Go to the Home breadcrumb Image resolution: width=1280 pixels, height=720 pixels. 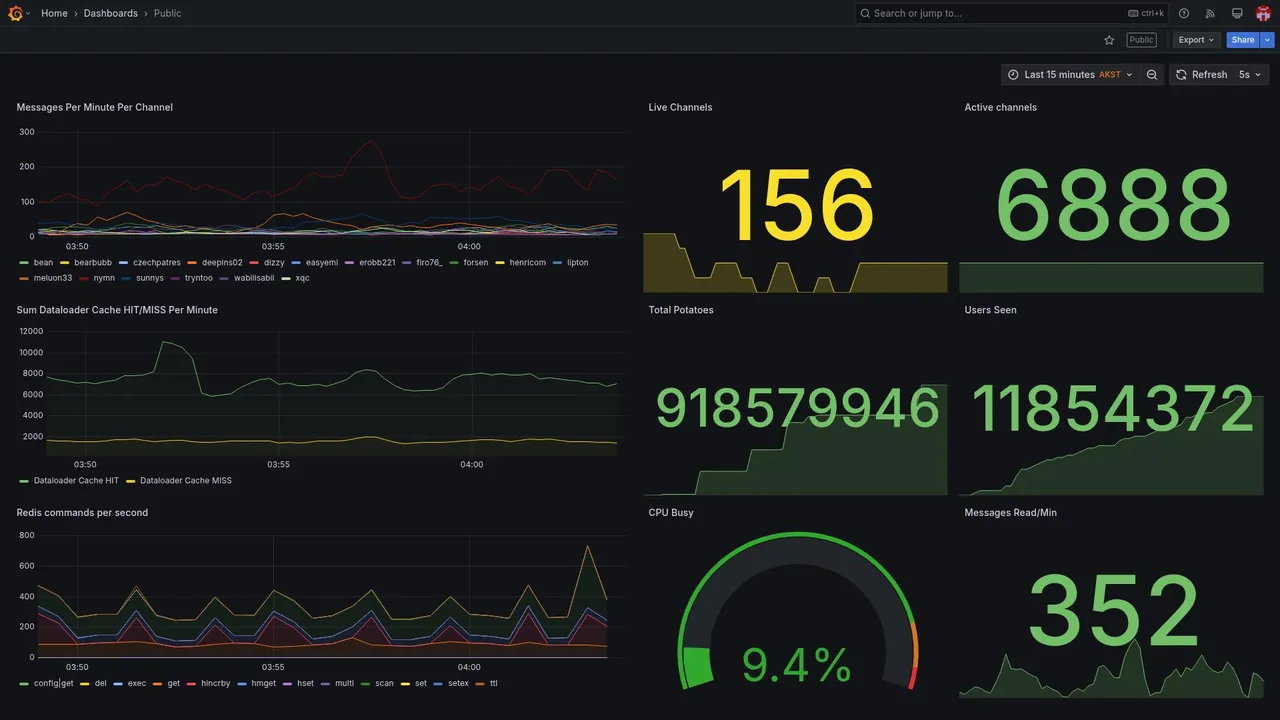(x=54, y=13)
